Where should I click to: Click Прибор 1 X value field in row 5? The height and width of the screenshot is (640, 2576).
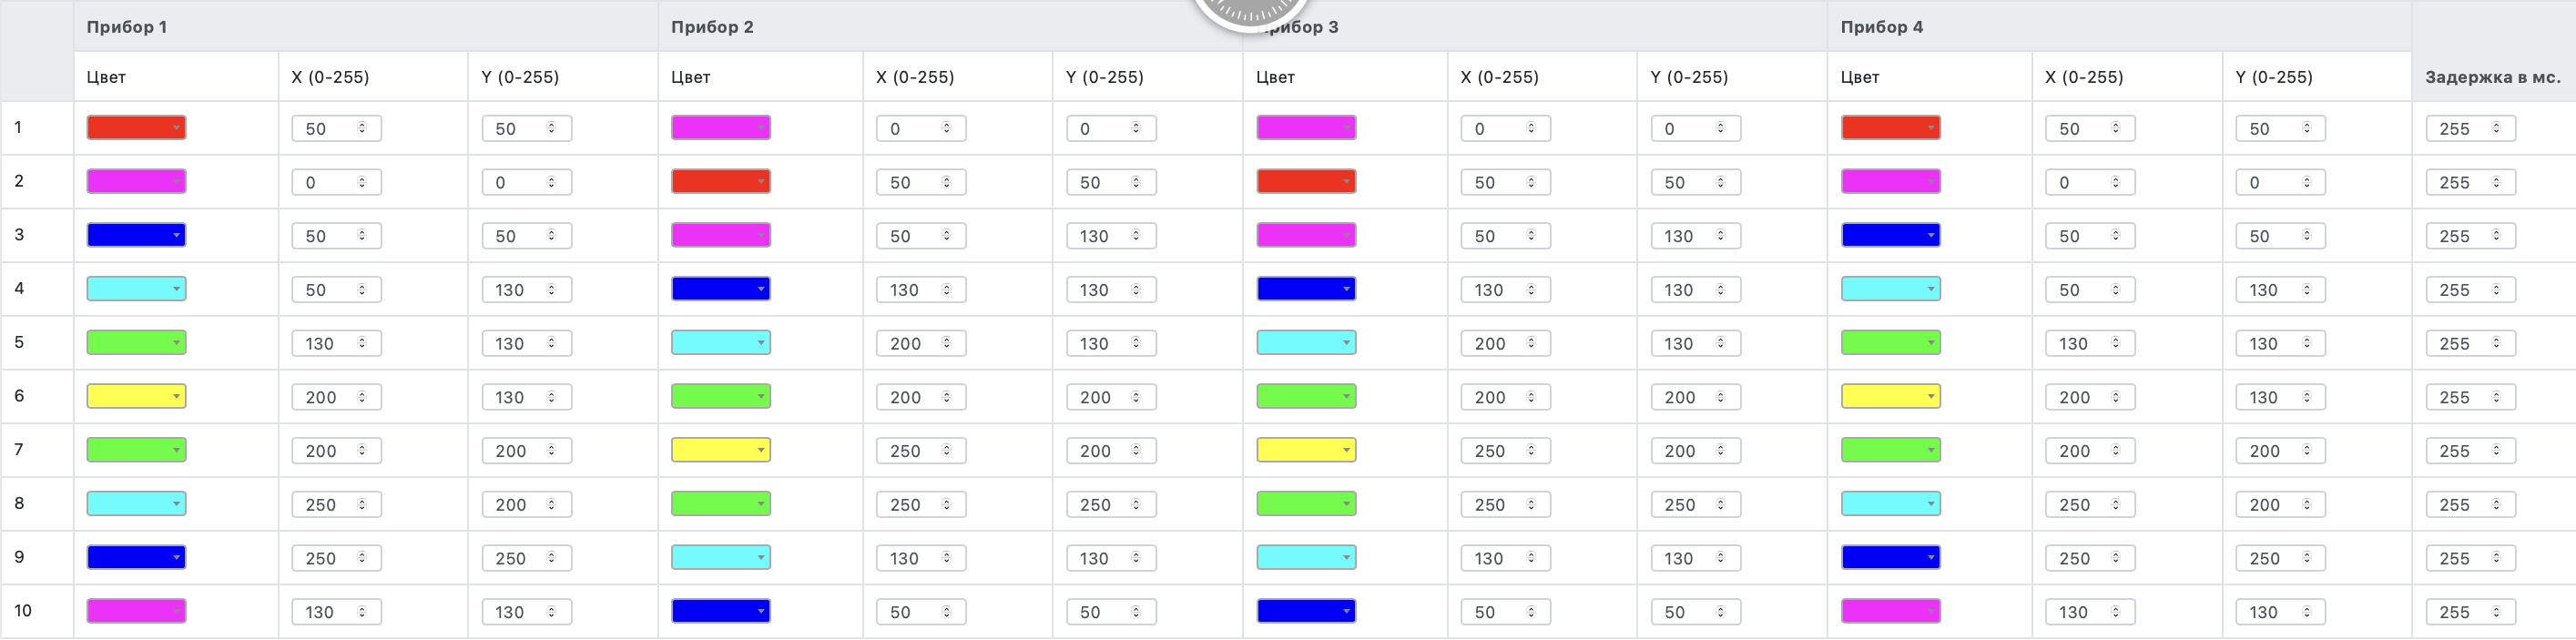(322, 344)
